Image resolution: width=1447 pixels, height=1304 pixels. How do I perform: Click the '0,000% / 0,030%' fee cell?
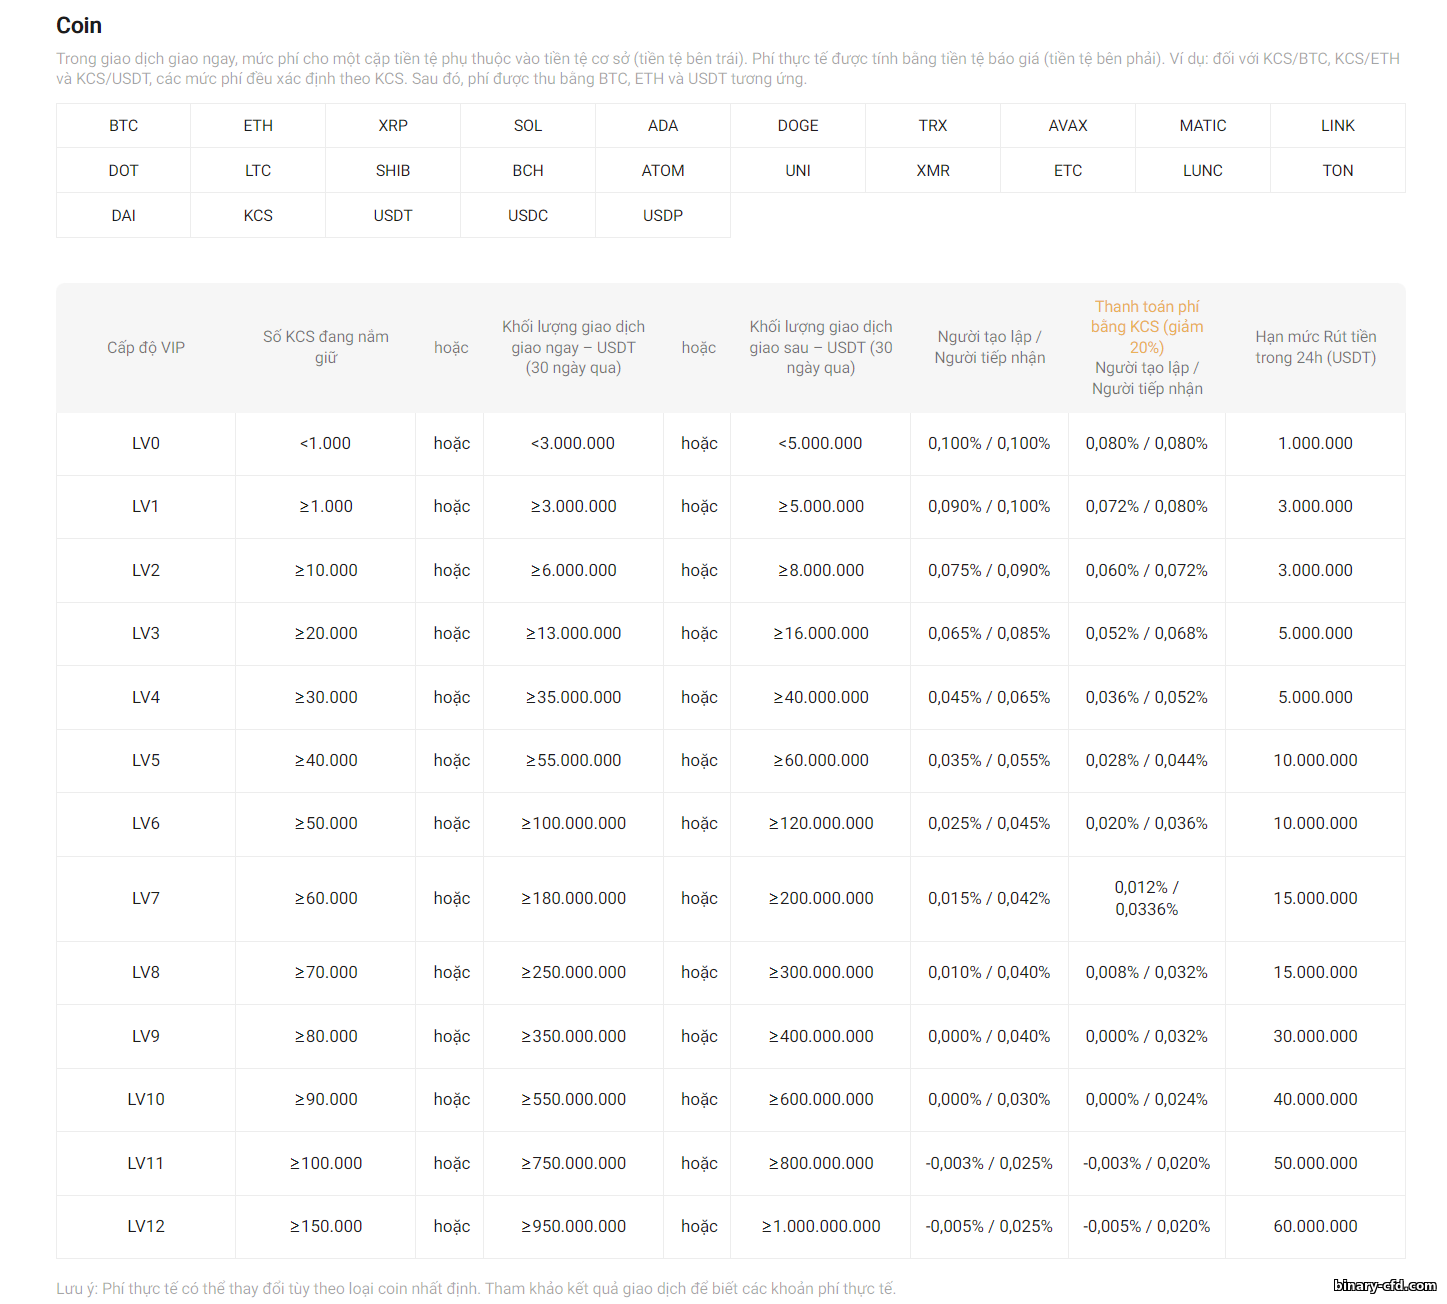tap(989, 1100)
